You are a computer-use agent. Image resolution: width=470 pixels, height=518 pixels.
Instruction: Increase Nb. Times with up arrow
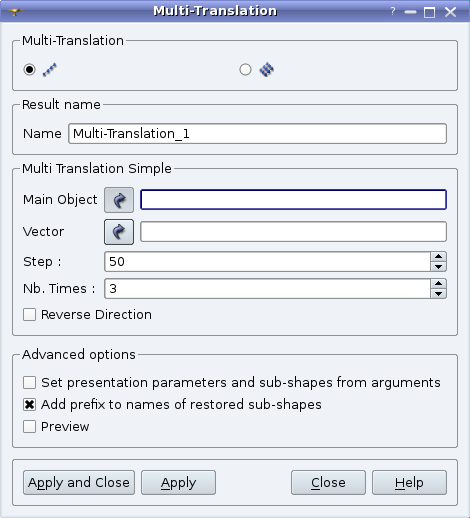click(x=438, y=284)
